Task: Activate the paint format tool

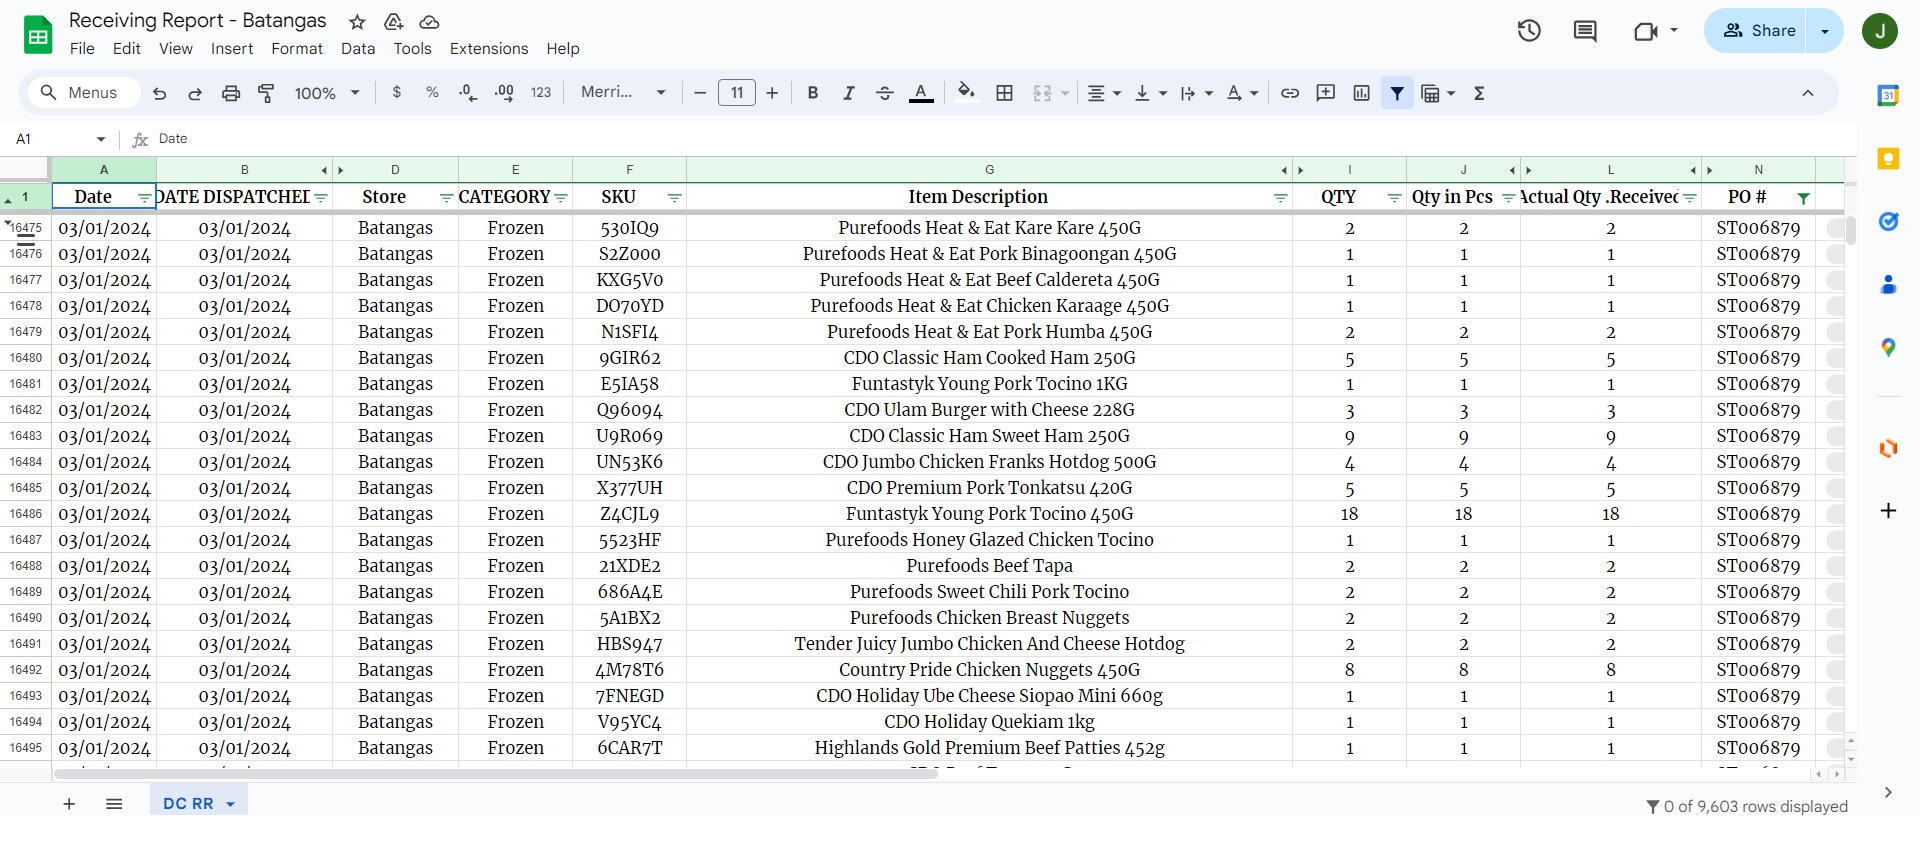Action: click(267, 93)
